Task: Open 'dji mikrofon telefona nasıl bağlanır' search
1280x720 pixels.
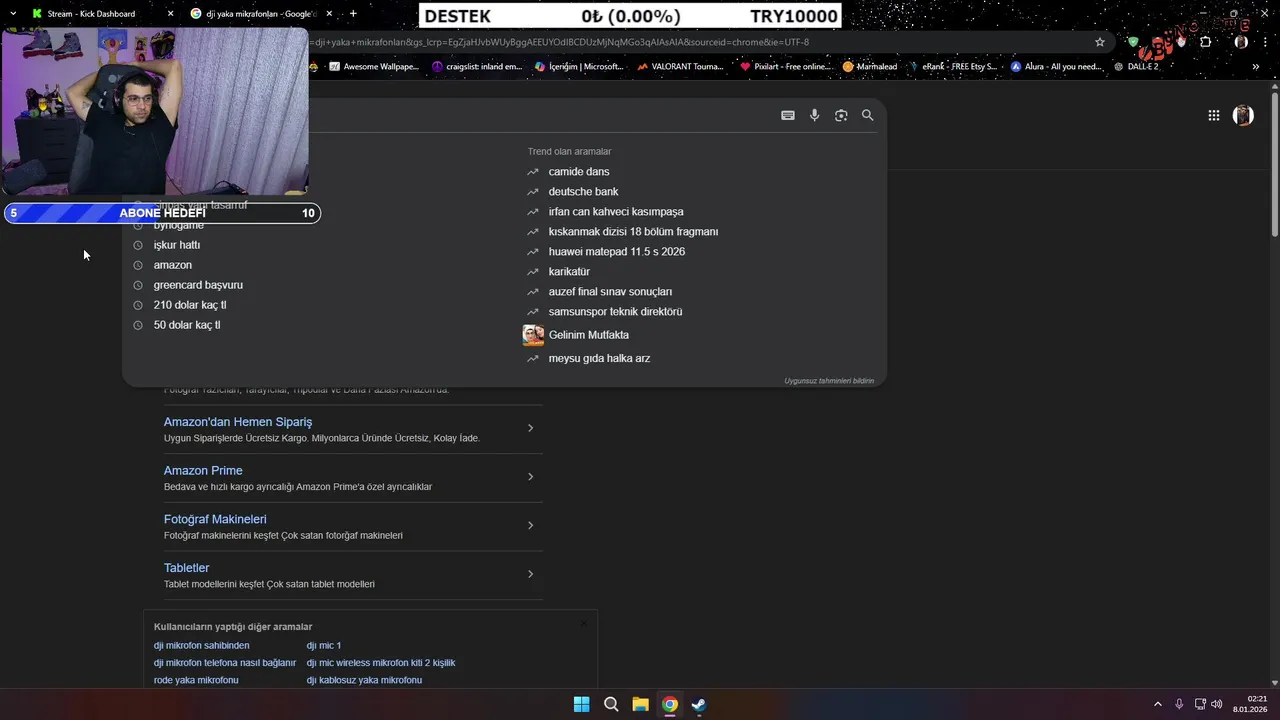Action: click(225, 663)
